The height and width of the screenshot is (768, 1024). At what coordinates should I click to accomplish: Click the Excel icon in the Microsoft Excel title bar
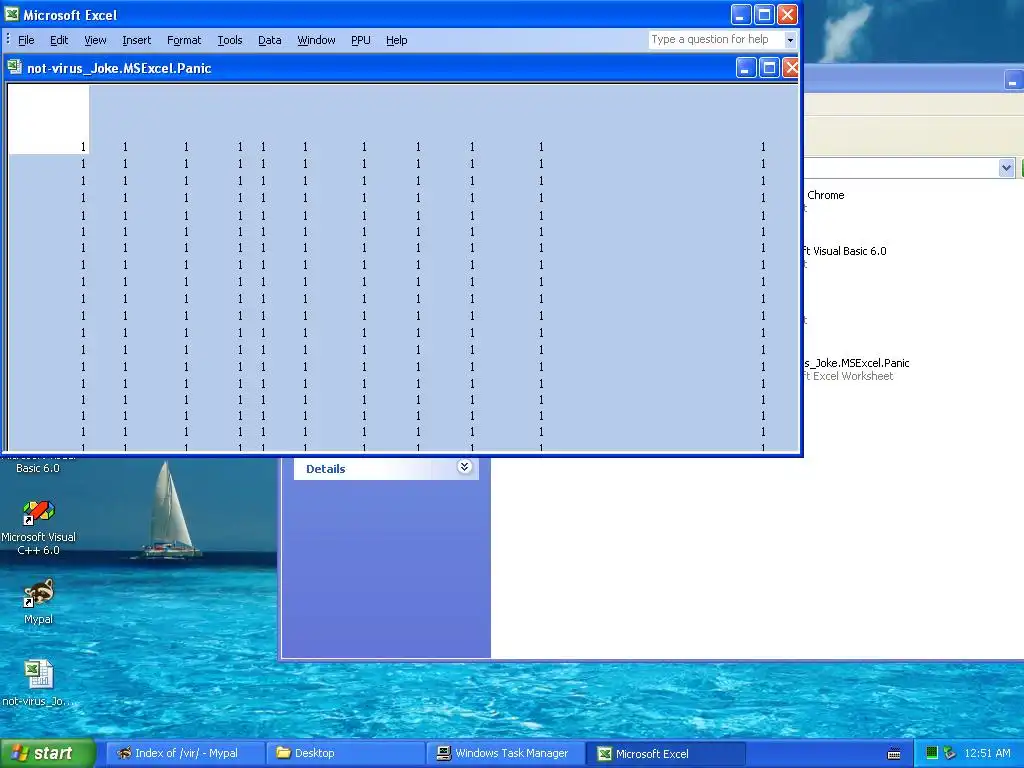point(12,14)
